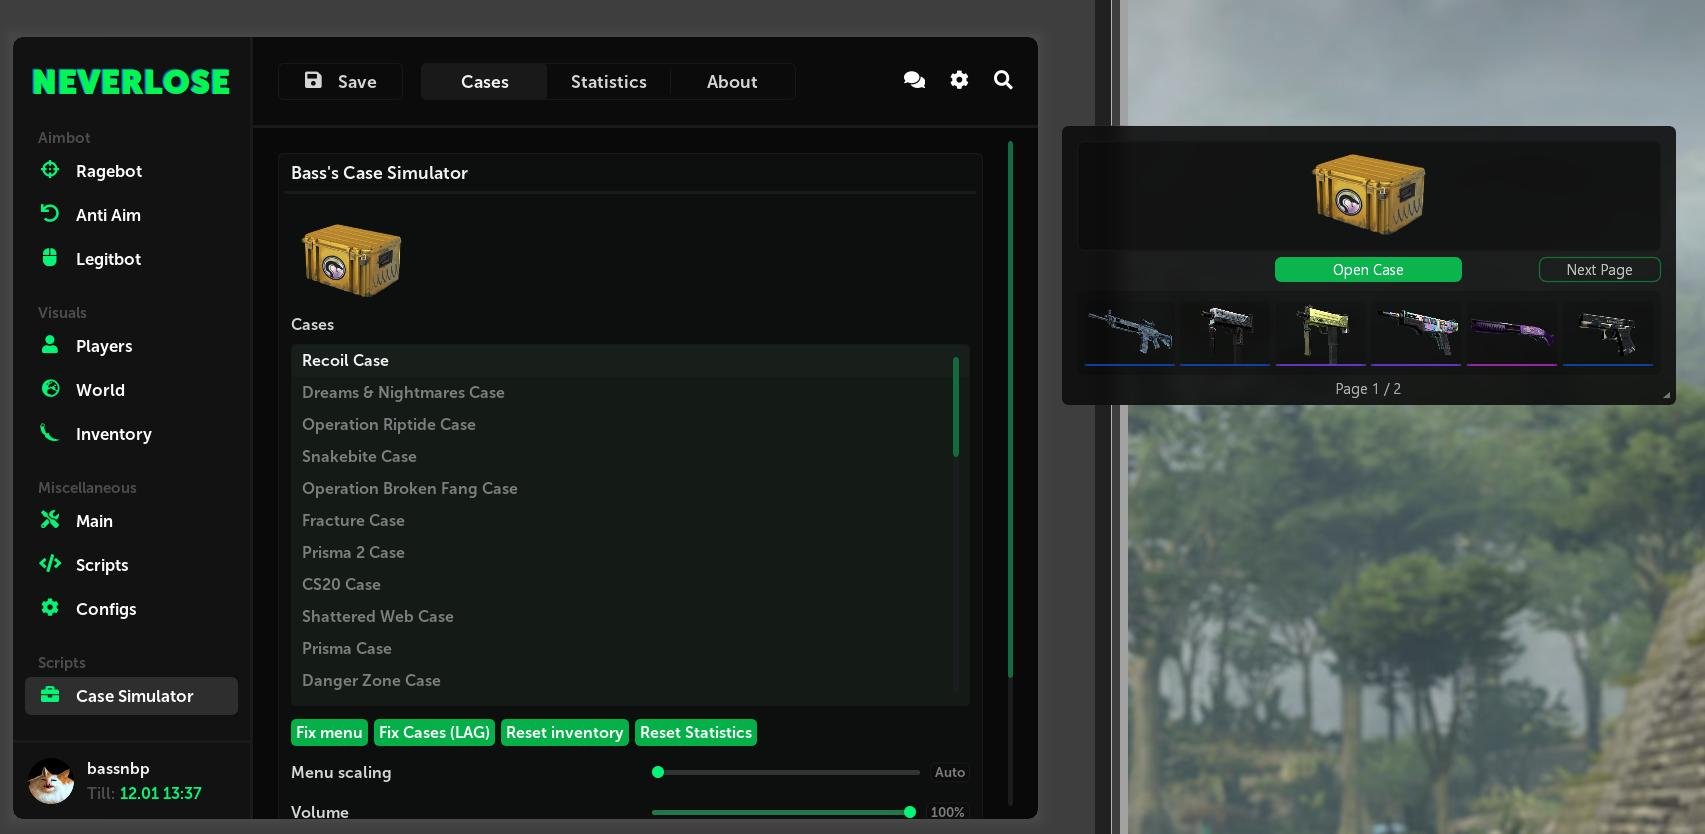
Task: Click case crate image in popup window
Action: pyautogui.click(x=1368, y=194)
